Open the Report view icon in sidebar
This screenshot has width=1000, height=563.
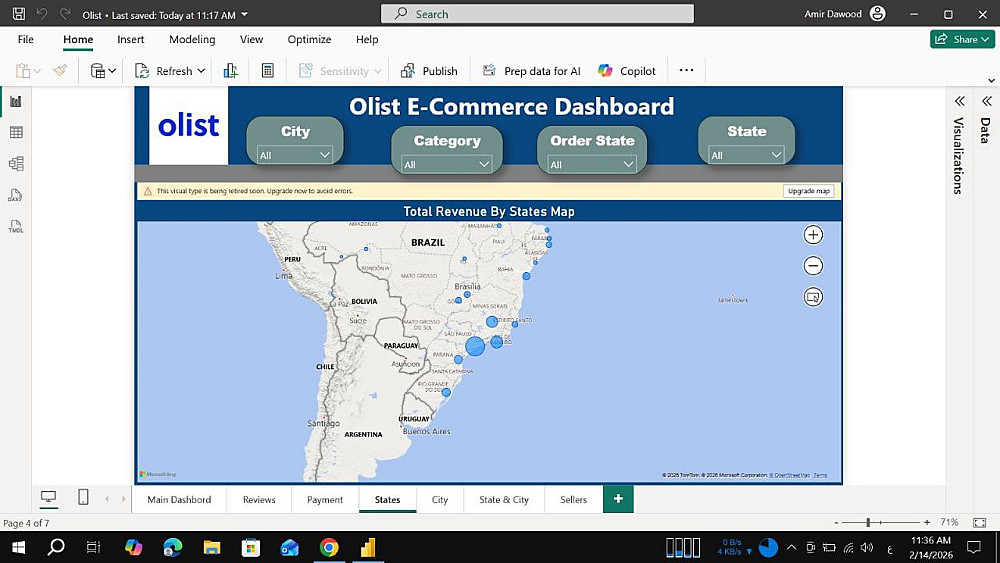(x=16, y=101)
